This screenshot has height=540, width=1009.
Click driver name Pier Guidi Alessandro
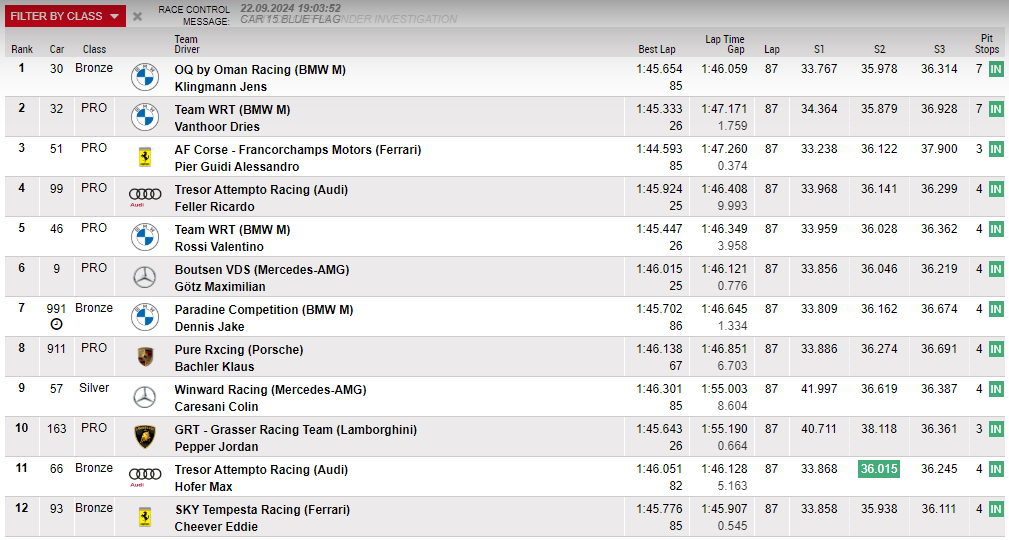(237, 167)
